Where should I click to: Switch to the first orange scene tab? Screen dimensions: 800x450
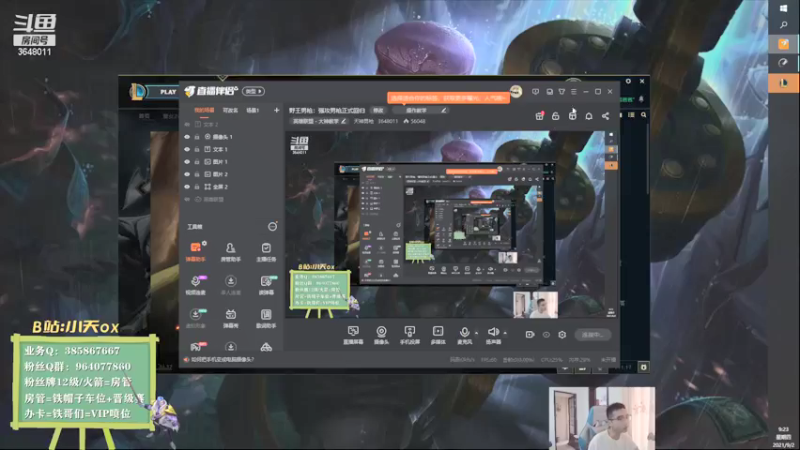pos(204,110)
